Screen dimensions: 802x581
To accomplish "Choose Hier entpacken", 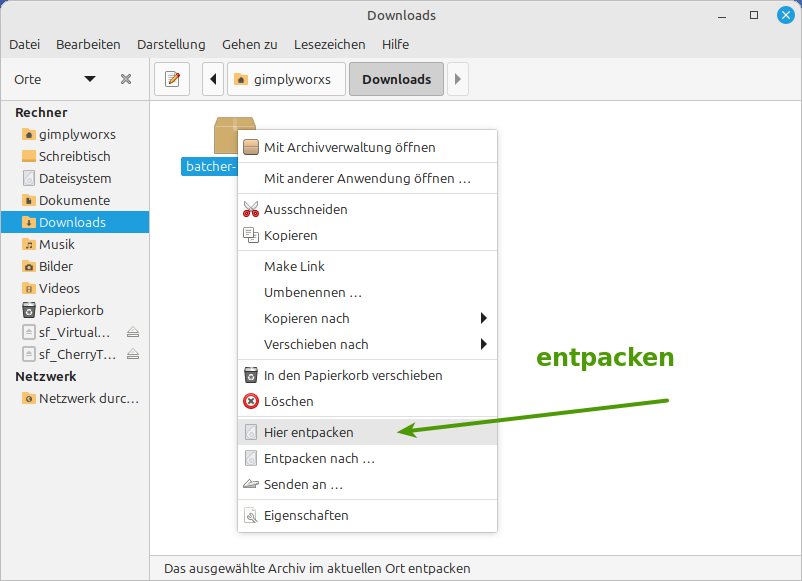I will [x=367, y=432].
